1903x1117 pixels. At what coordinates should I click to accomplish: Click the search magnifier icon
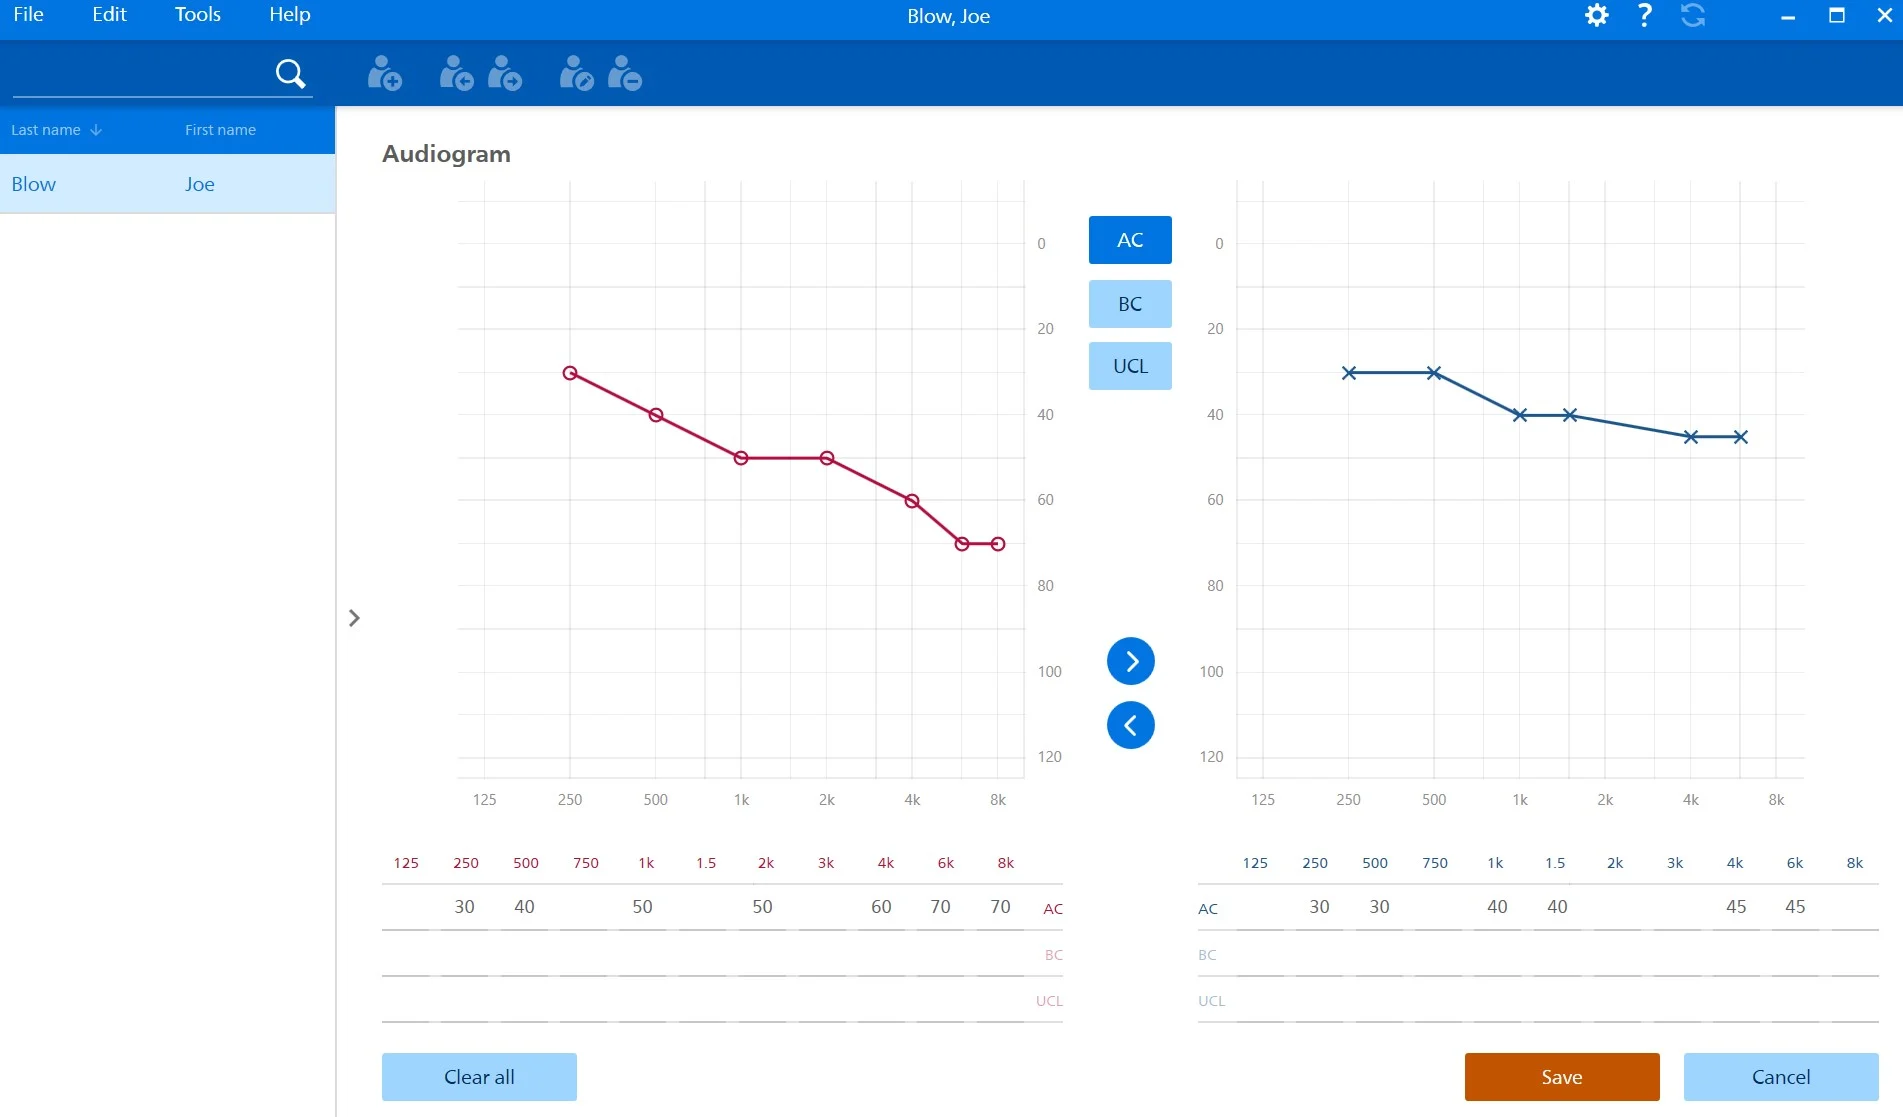tap(290, 73)
